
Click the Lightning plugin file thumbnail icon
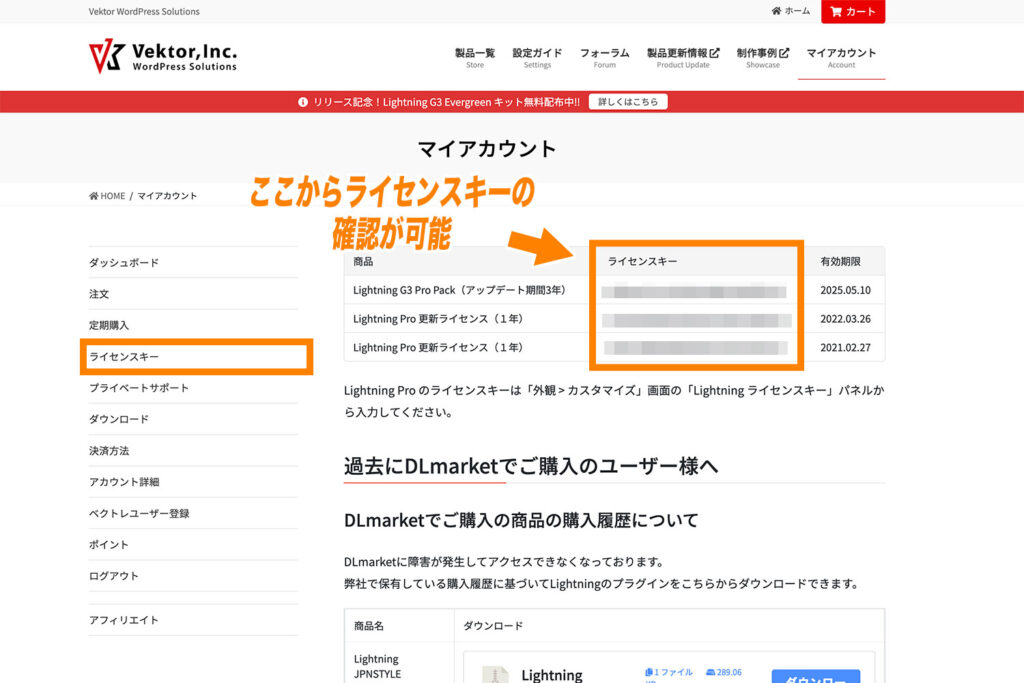pos(496,674)
